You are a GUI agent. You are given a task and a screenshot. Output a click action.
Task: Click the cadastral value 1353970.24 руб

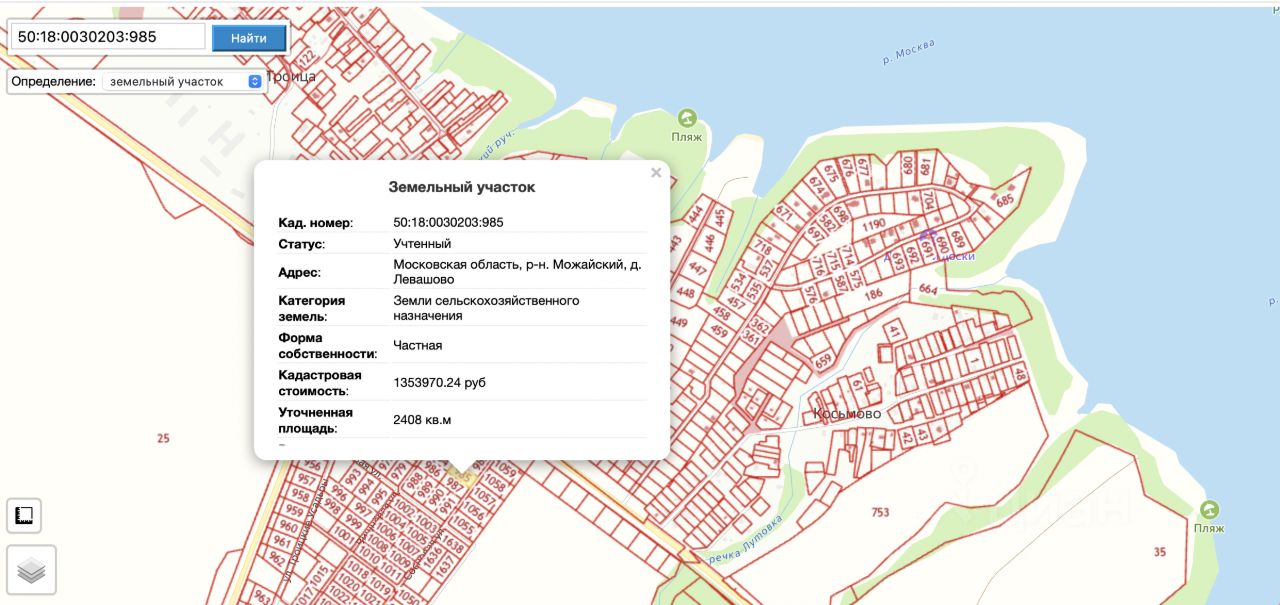(439, 383)
